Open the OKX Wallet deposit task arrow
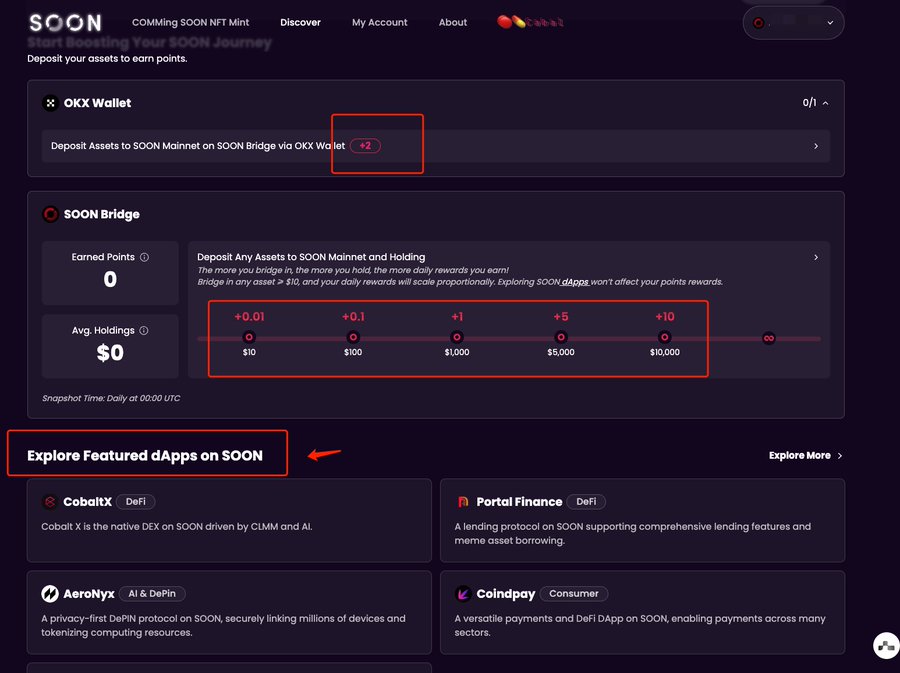 point(816,146)
